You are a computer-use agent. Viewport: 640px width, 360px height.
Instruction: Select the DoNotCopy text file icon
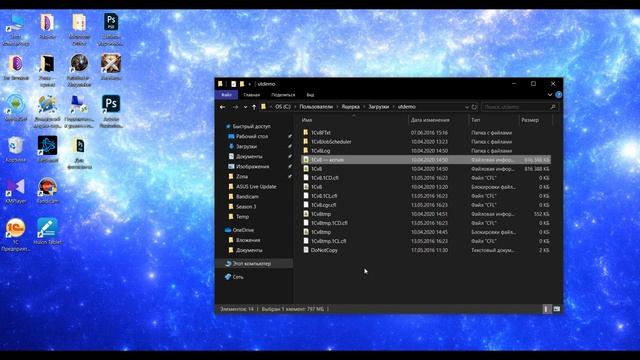(305, 250)
